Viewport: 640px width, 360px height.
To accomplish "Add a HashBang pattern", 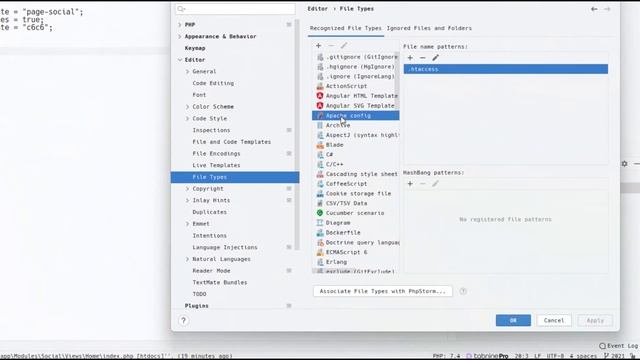I will click(410, 184).
